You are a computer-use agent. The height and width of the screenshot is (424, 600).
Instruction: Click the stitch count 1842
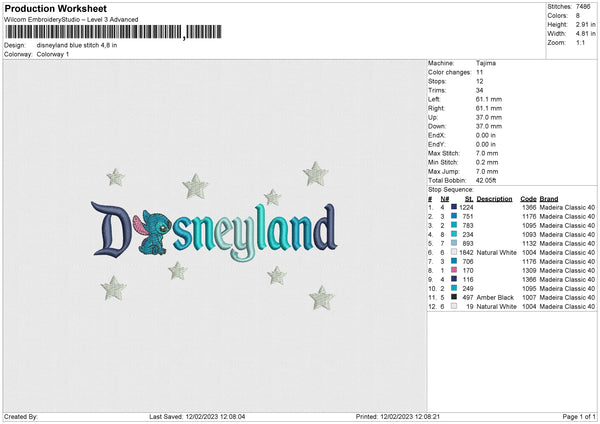point(466,253)
